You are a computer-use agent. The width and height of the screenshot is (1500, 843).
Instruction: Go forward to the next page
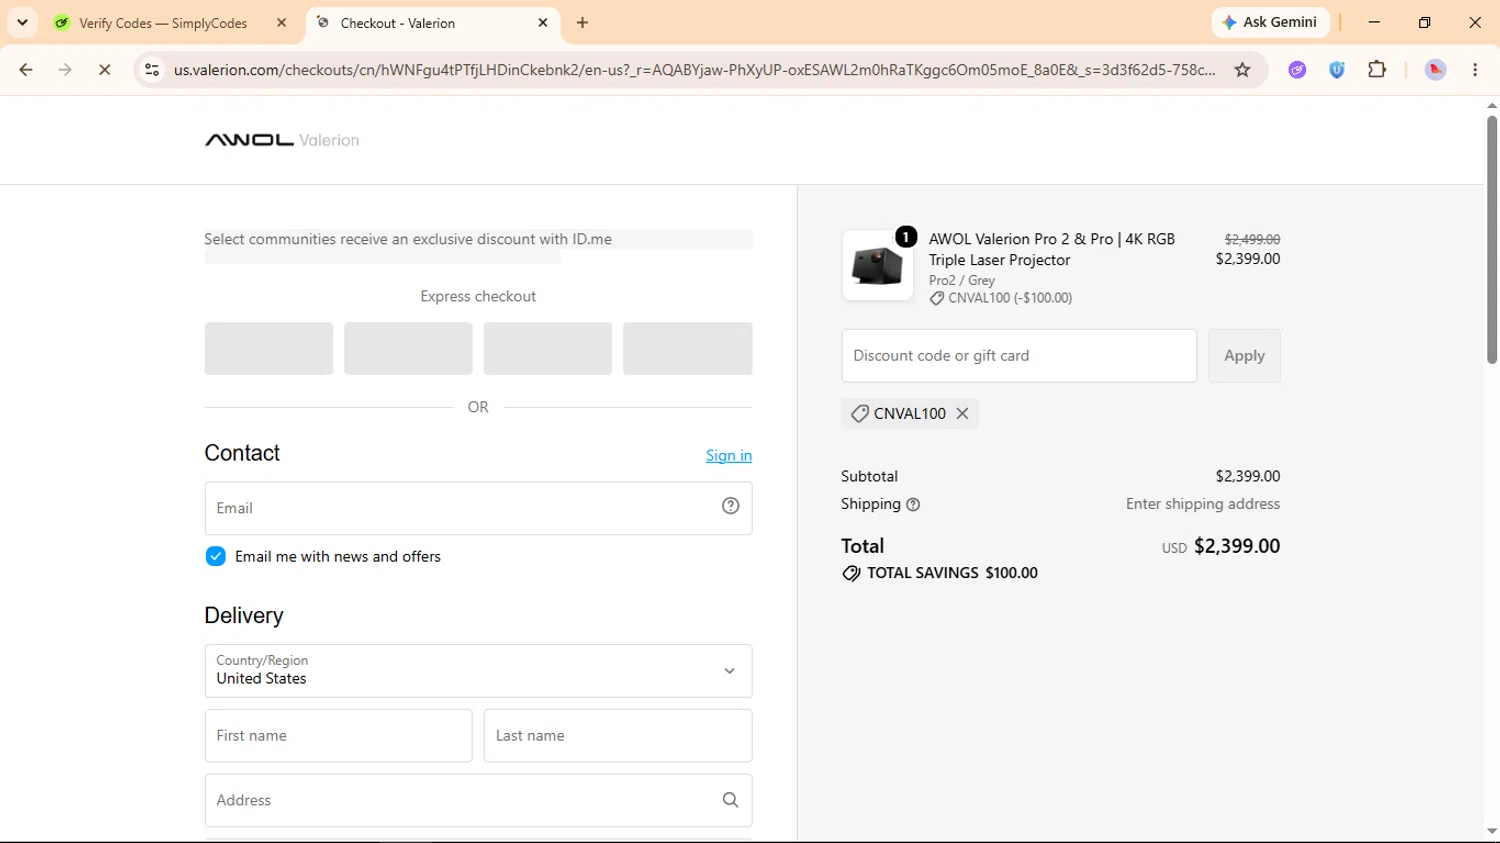[65, 70]
